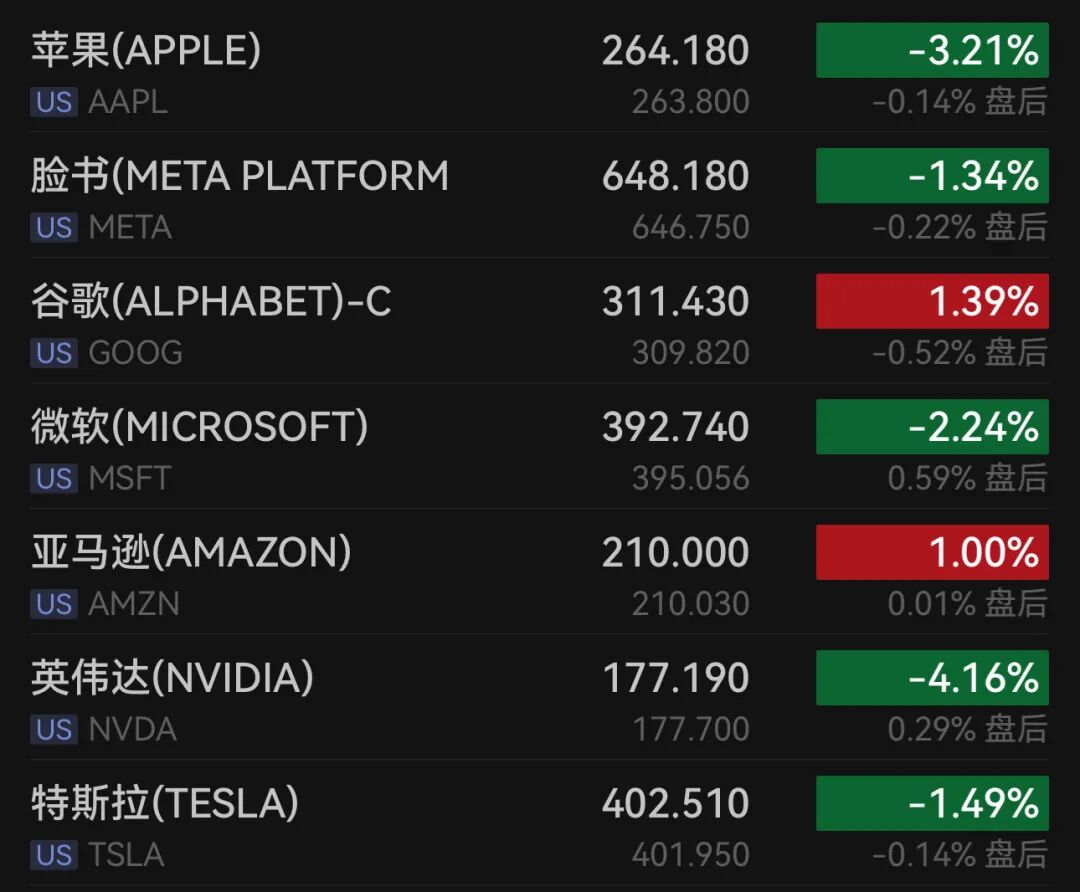
Task: Tap Meta's last price 648.180
Action: point(675,176)
